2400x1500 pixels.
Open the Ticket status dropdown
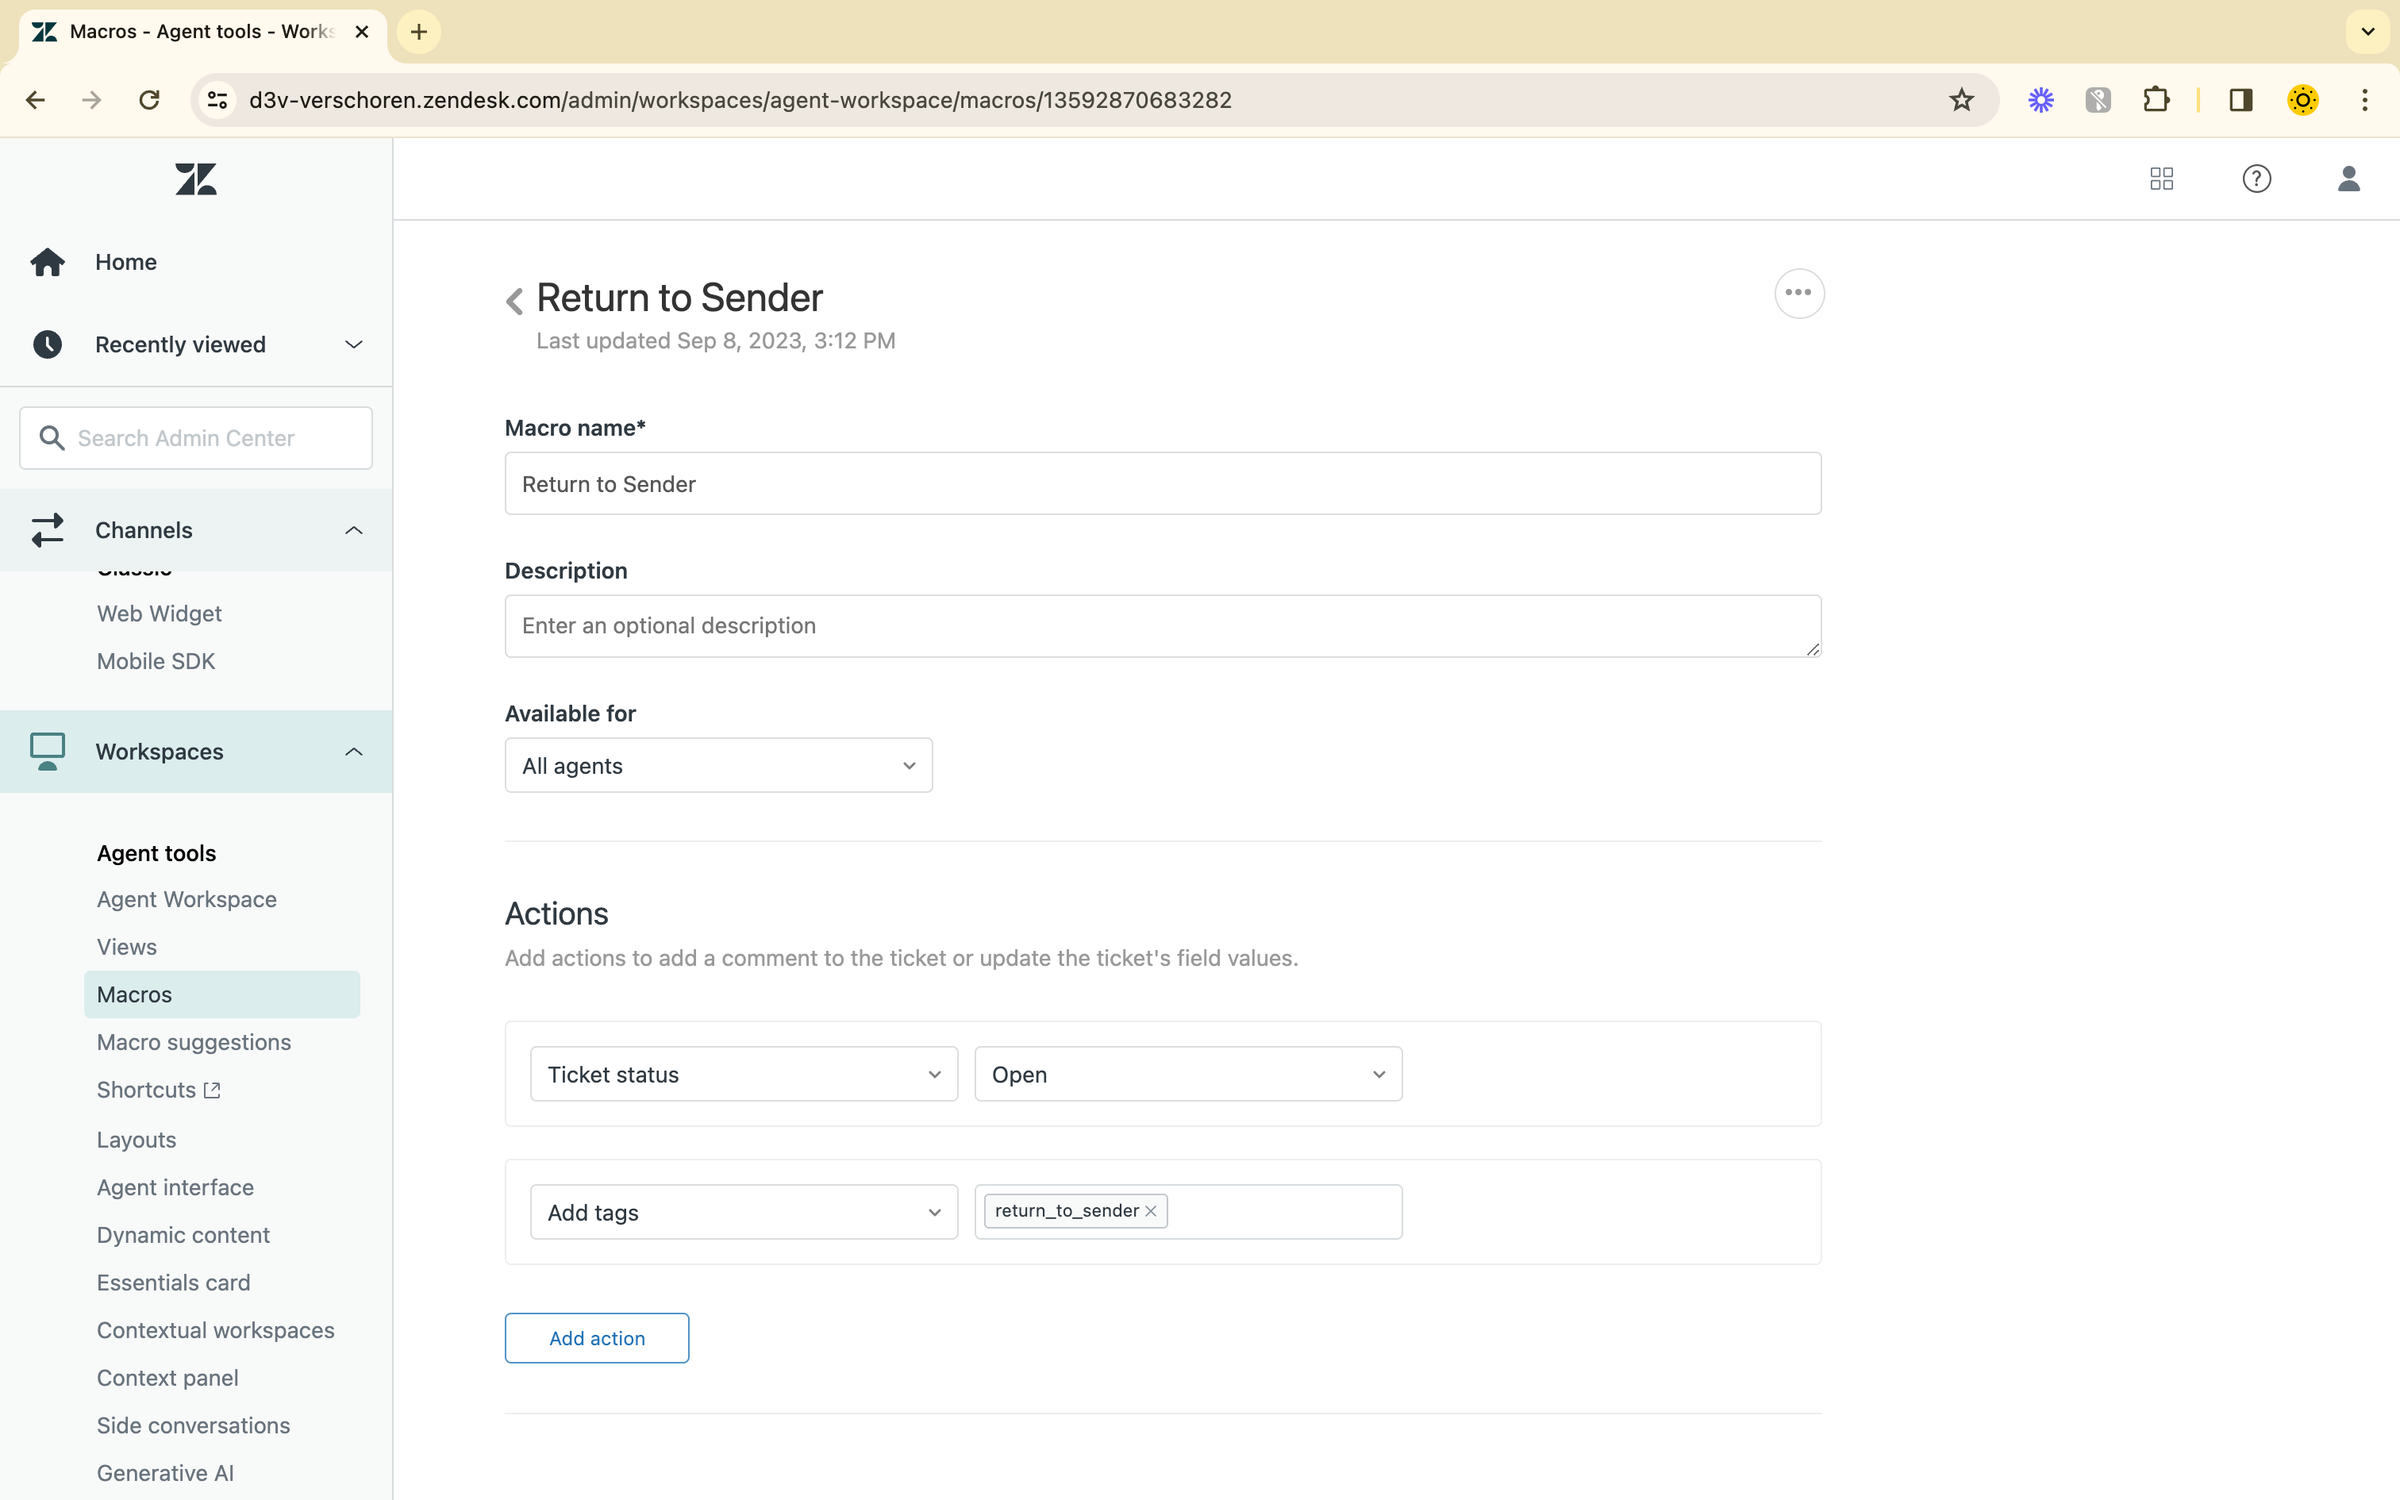click(x=742, y=1073)
